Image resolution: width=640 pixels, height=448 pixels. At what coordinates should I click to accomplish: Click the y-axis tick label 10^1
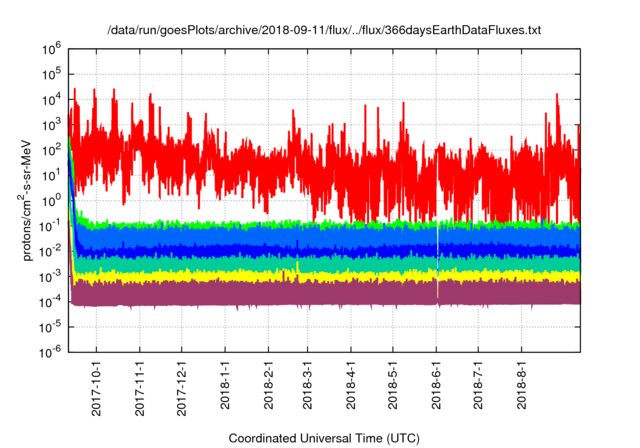pos(51,175)
